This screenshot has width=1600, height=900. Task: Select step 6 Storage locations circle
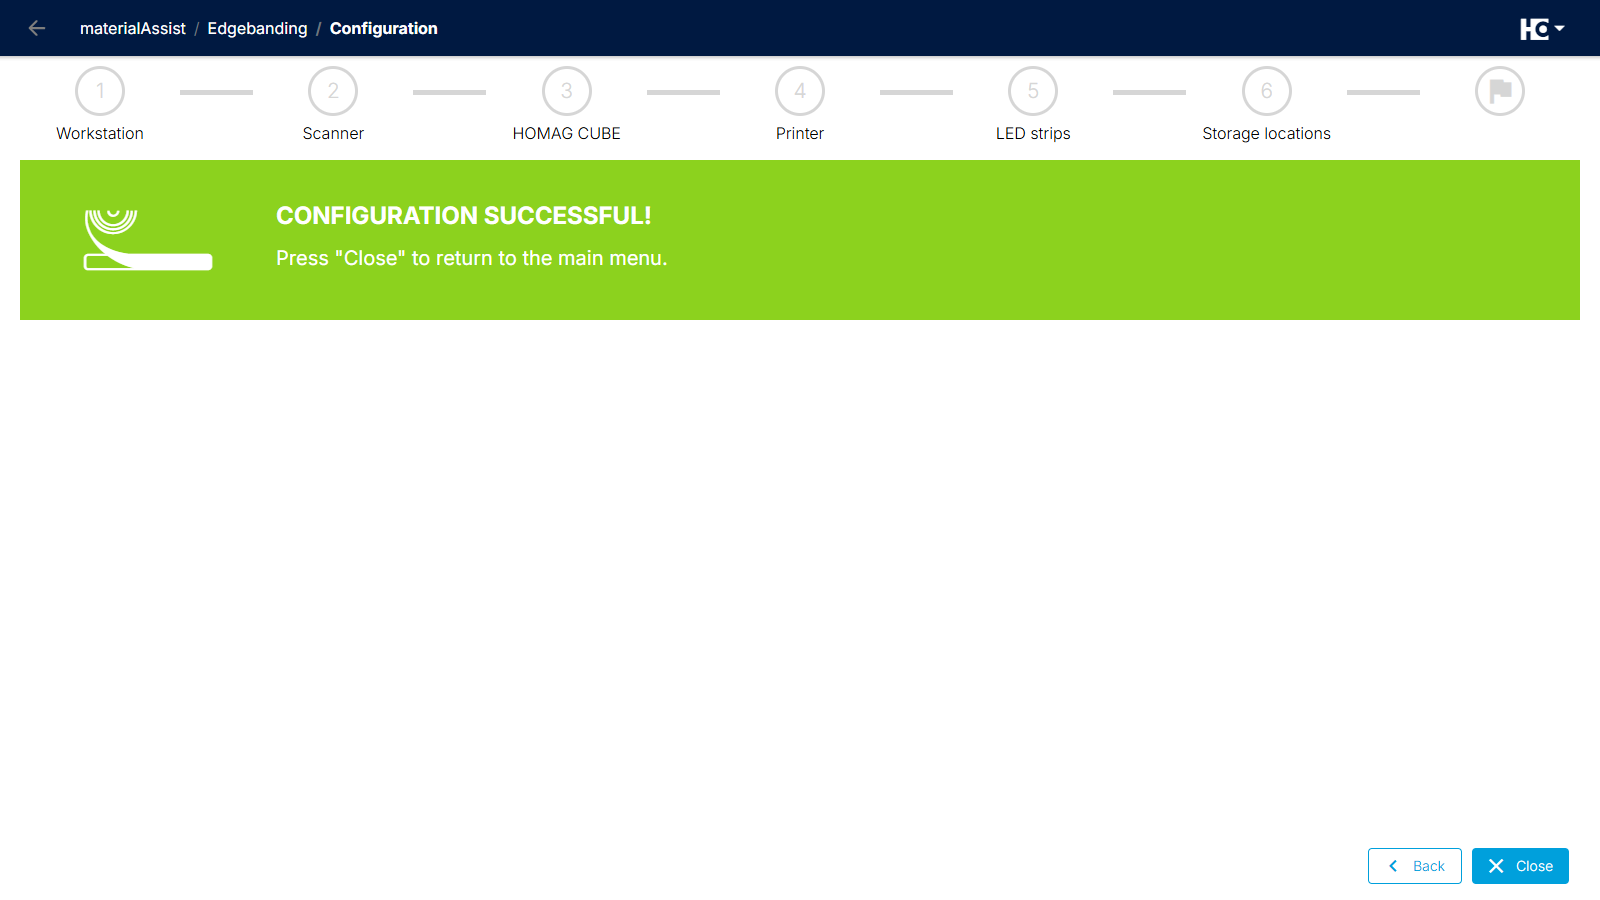click(1267, 91)
